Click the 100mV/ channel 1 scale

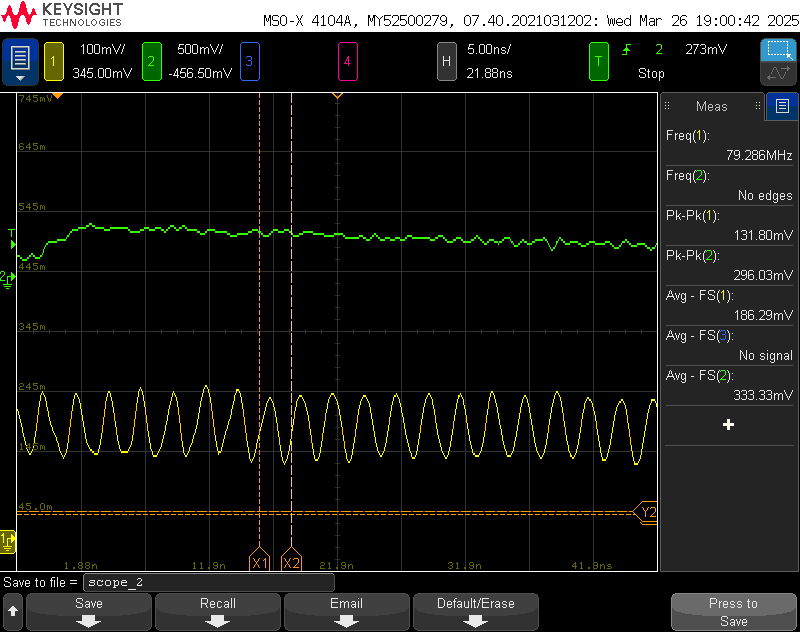(102, 49)
